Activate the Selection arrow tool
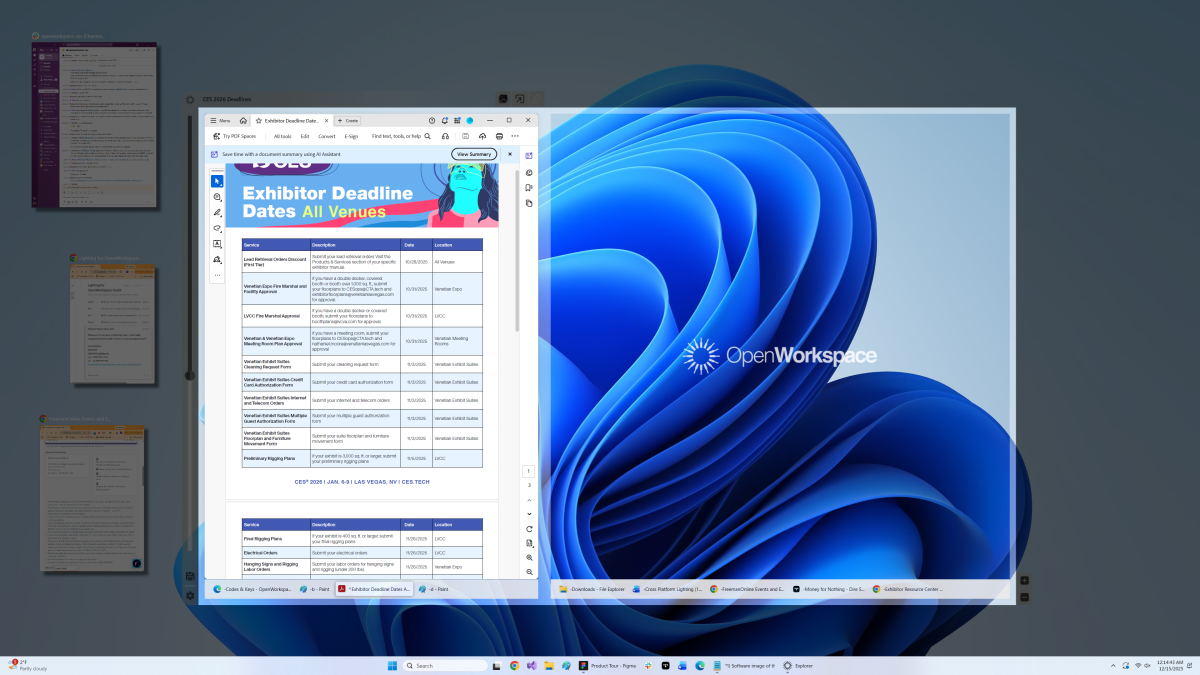 point(217,181)
